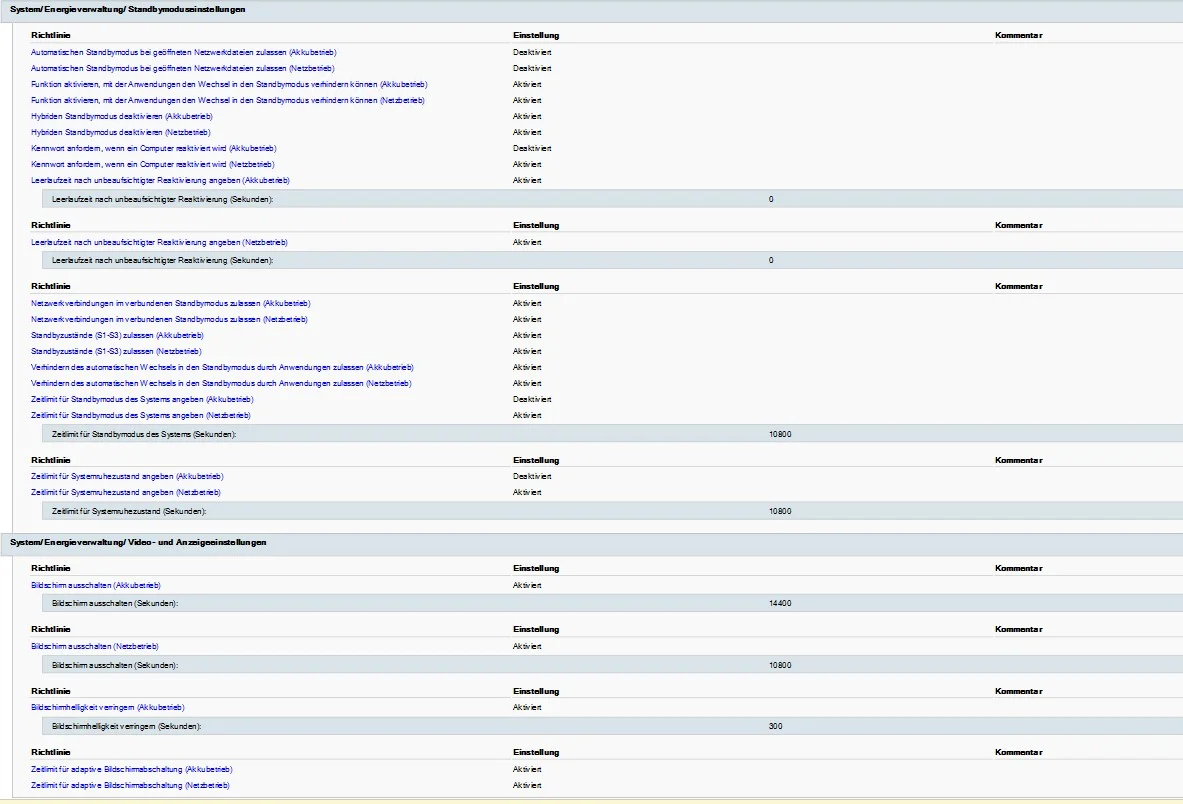Open Standbyzustände (S1-S3) zulassen (Akkubetrieb) link

click(117, 336)
